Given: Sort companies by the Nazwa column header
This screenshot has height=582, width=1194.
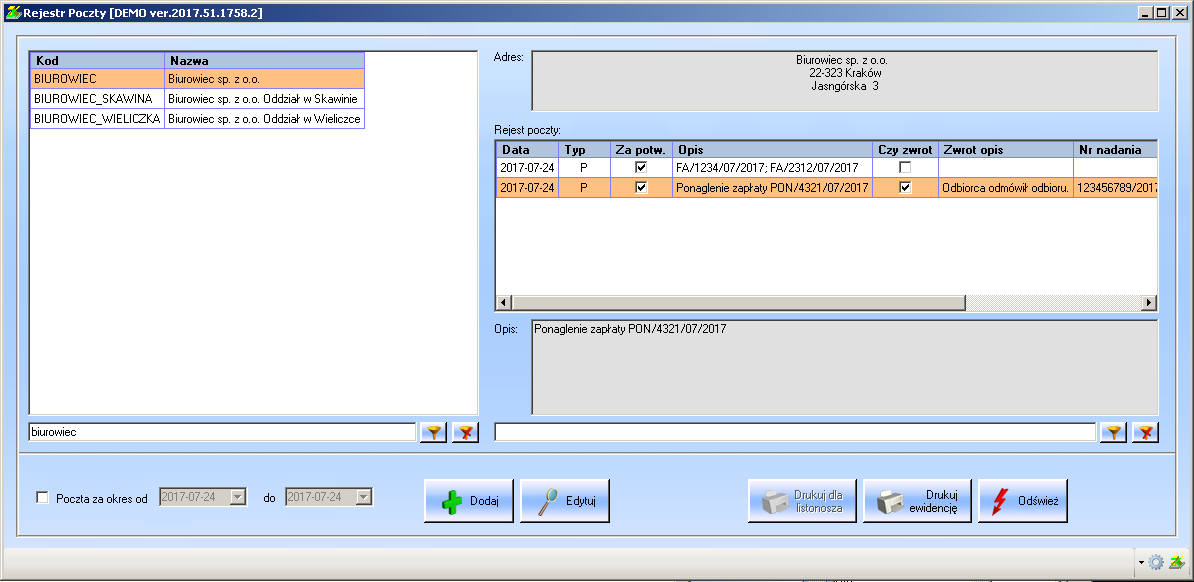Looking at the screenshot, I should [x=265, y=60].
